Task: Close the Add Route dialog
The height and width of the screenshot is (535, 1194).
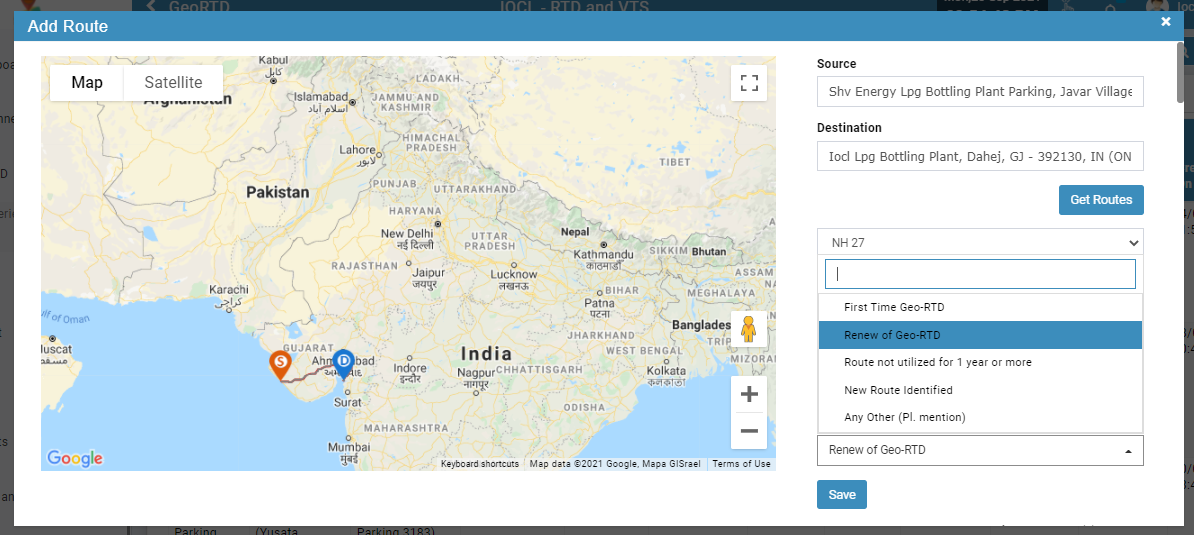Action: click(1166, 22)
